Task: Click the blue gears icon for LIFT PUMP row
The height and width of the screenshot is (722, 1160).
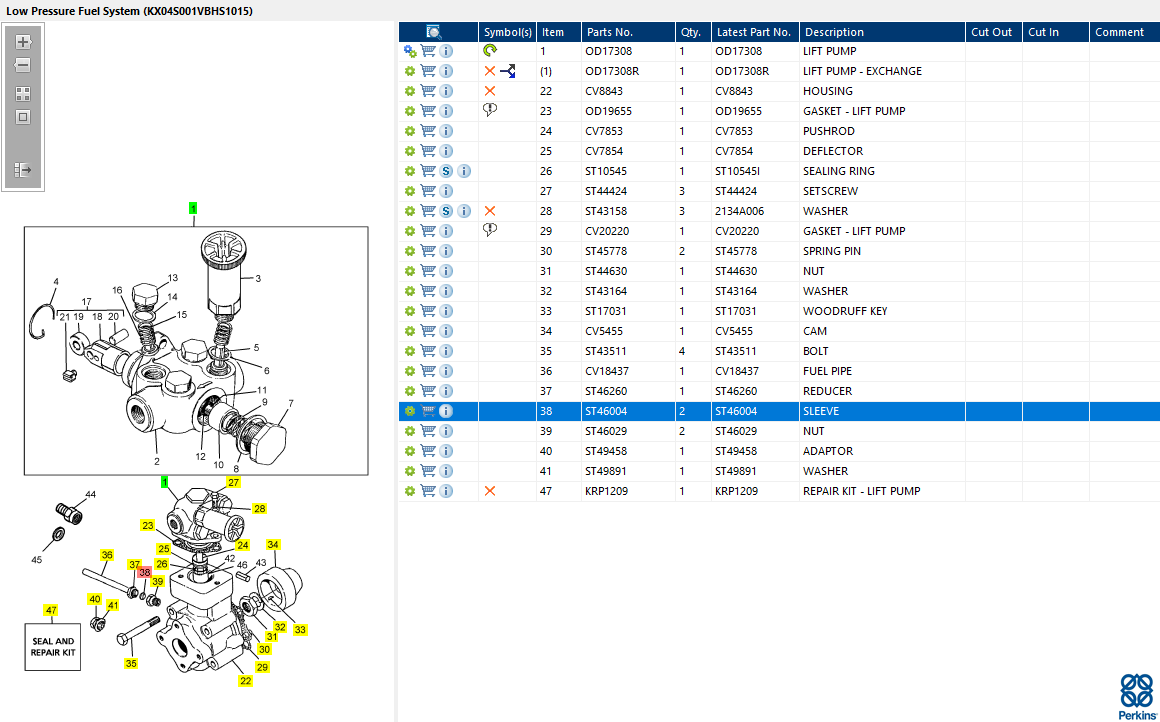Action: pyautogui.click(x=410, y=51)
